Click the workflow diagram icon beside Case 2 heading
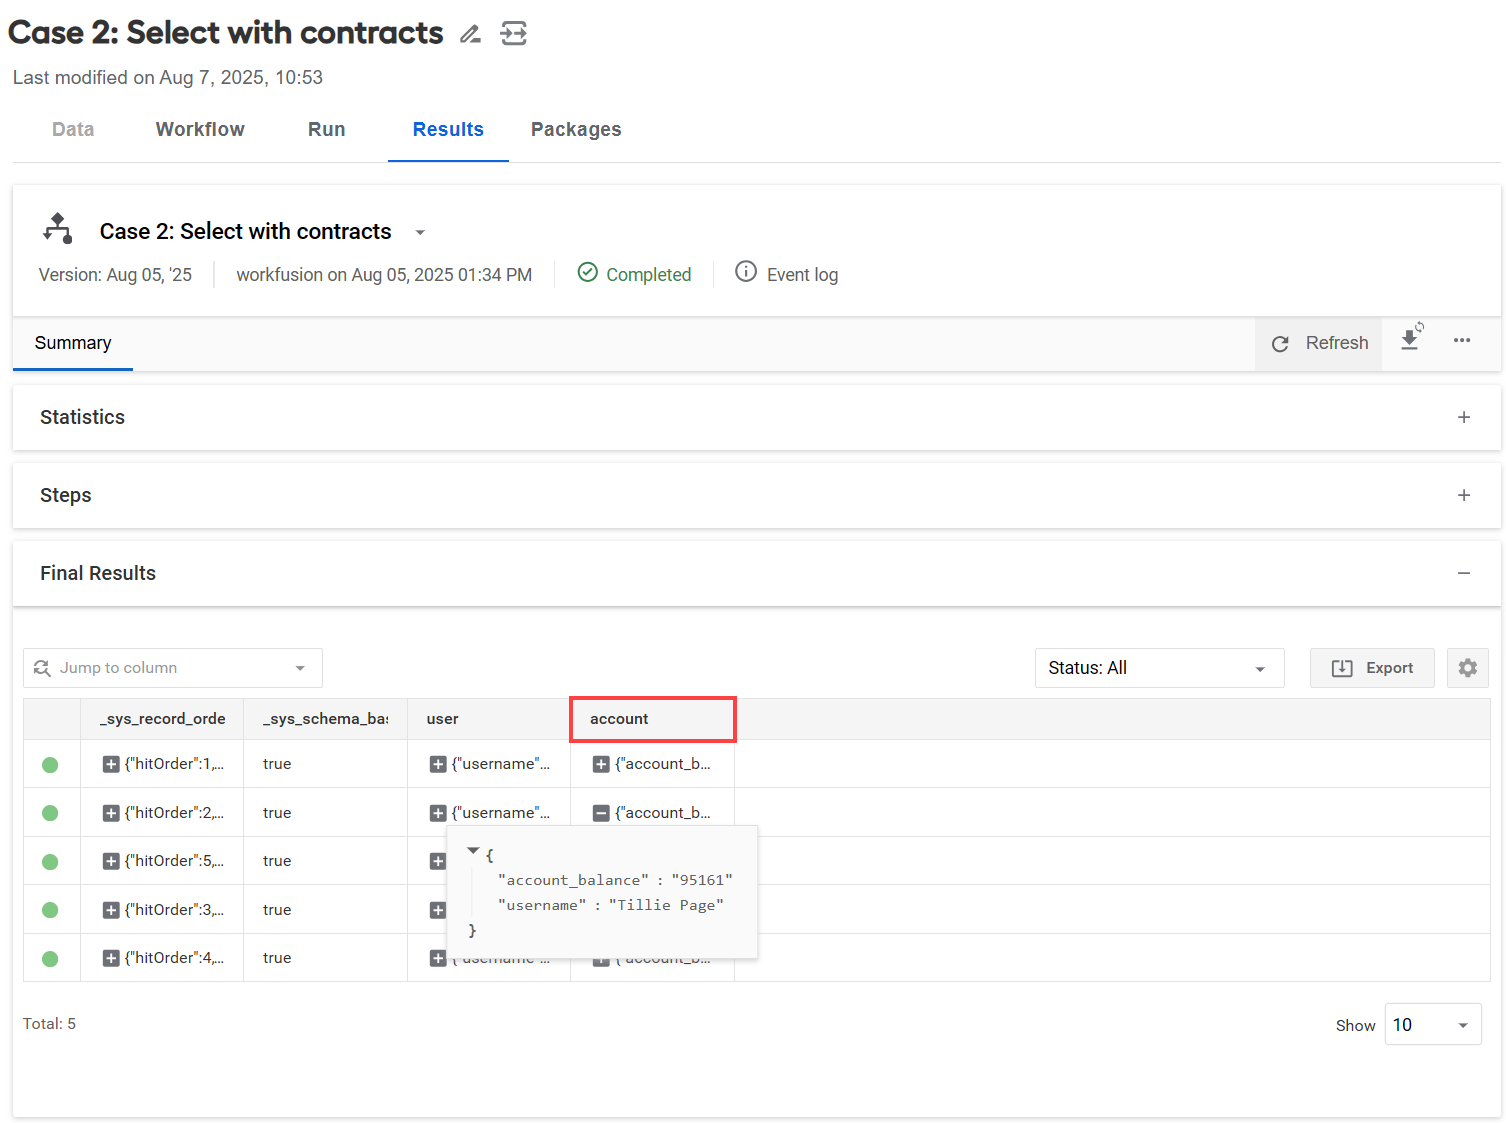 click(58, 229)
